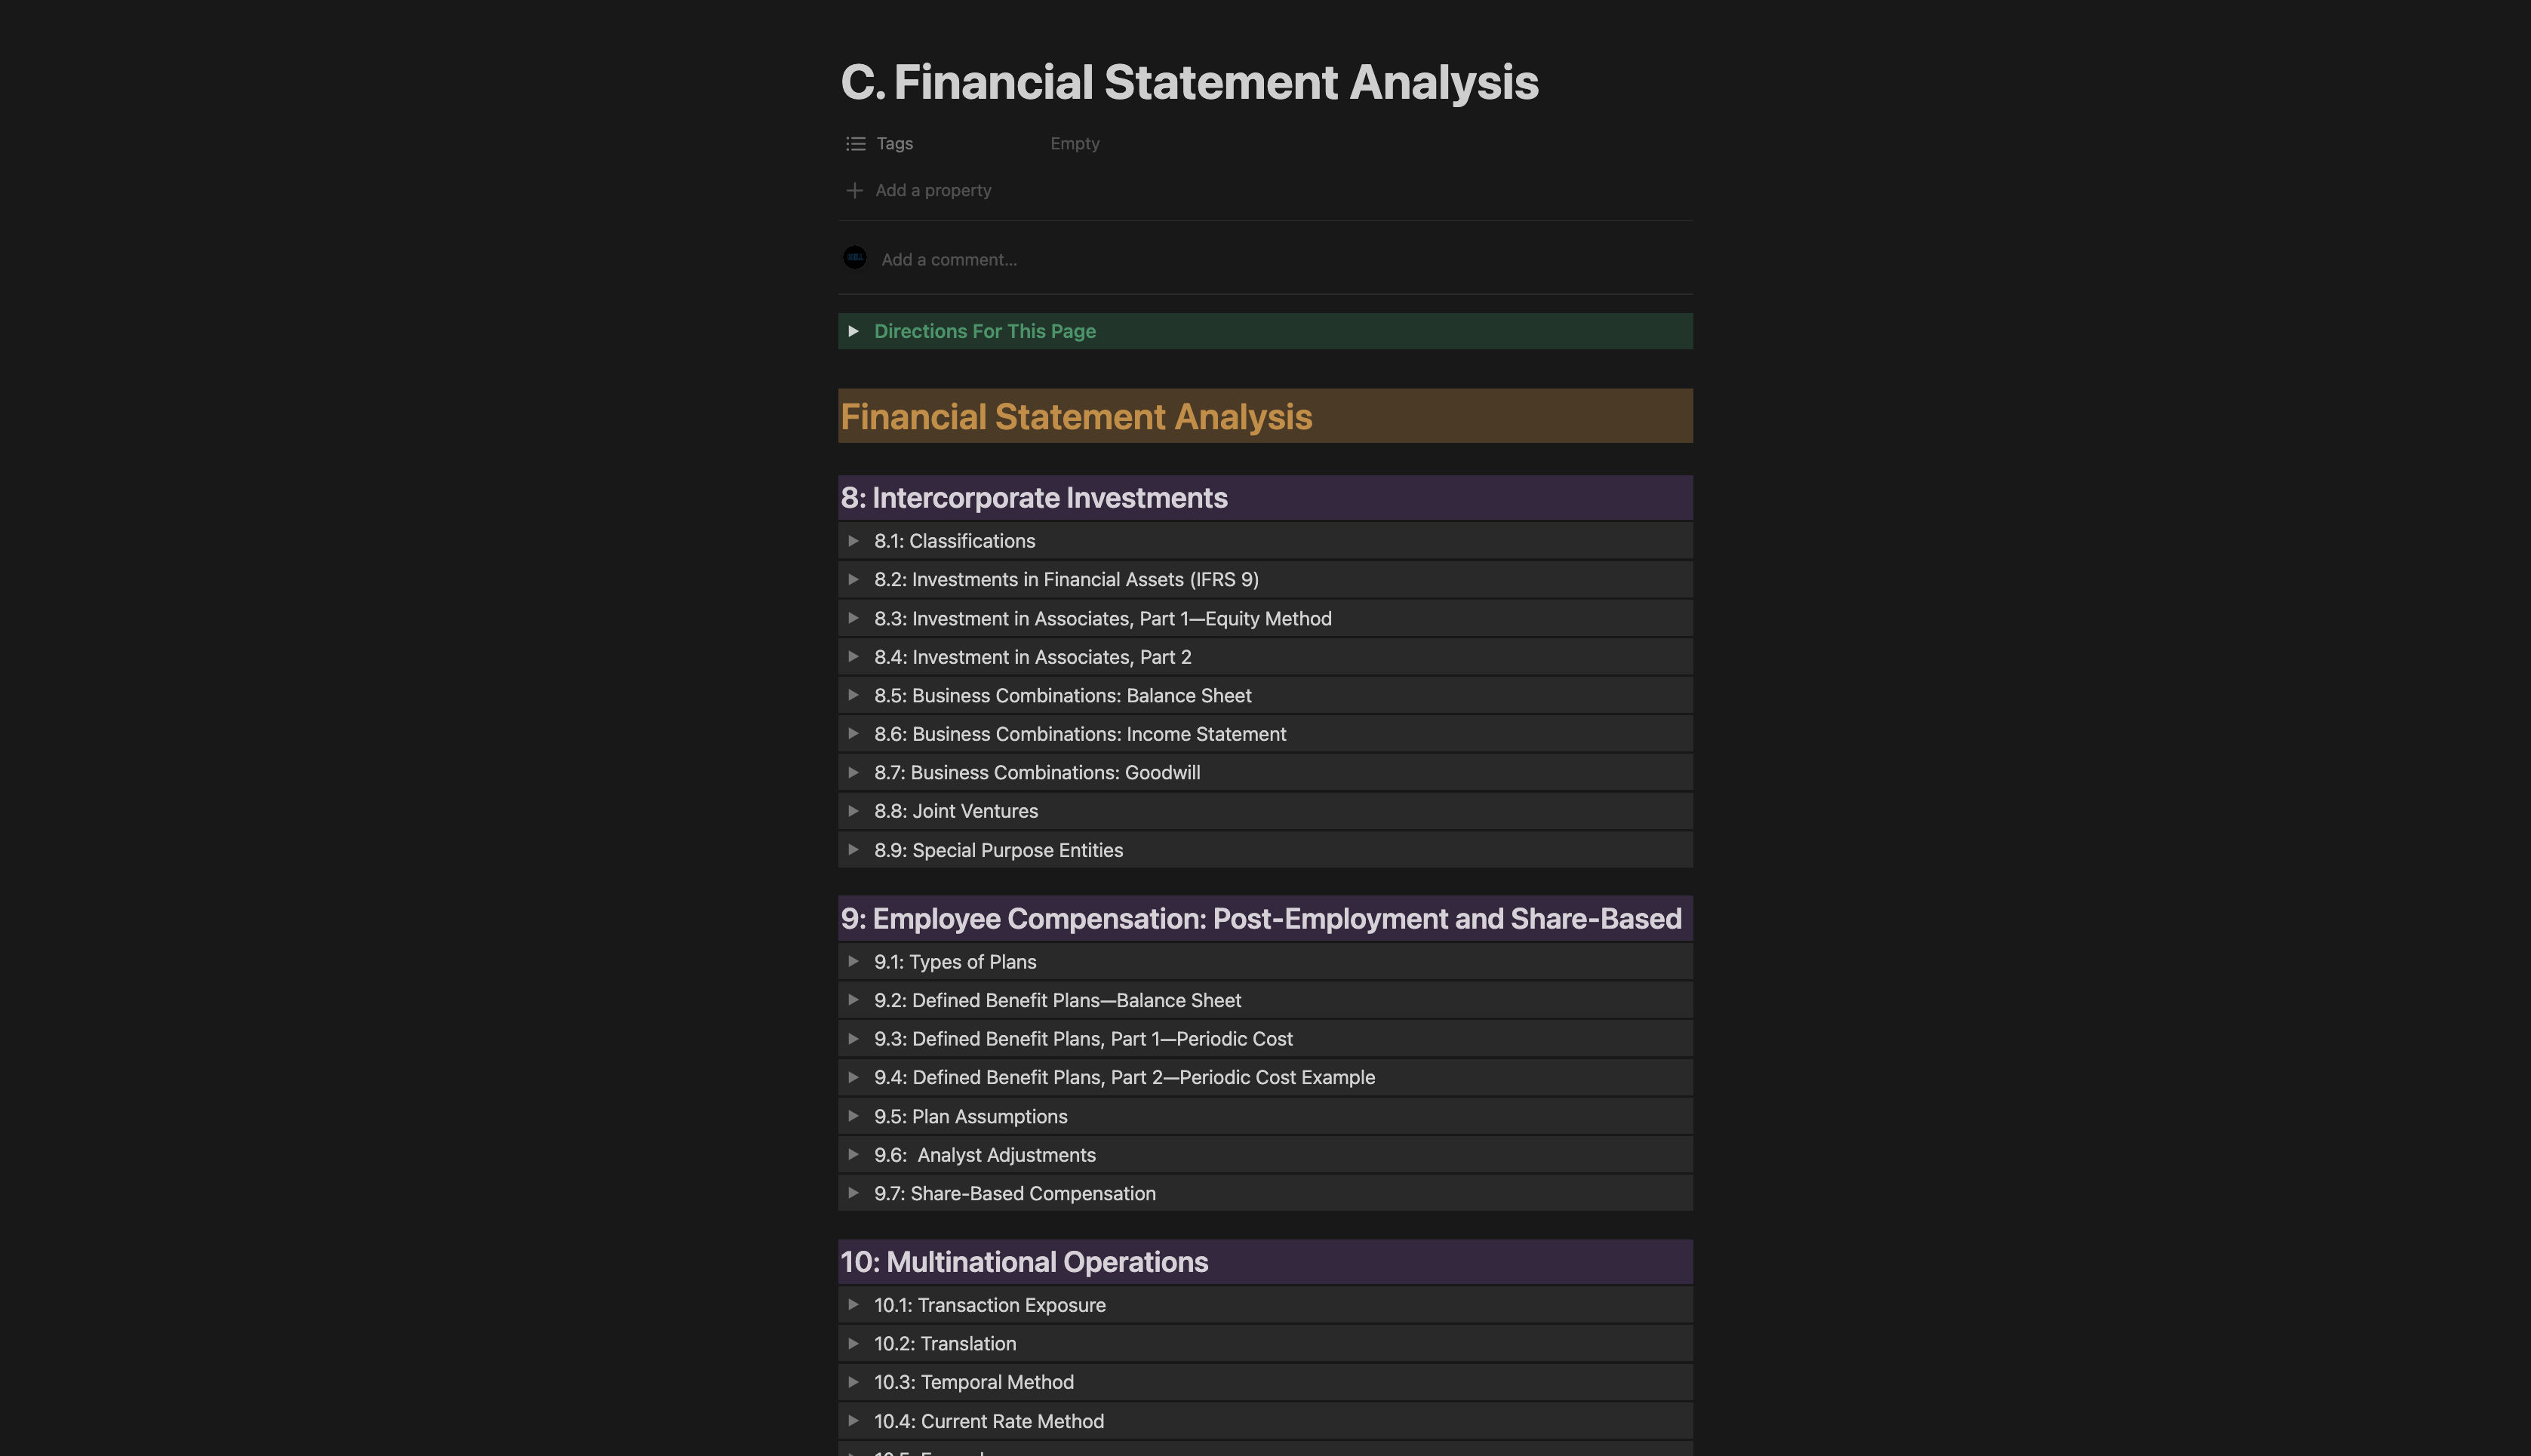This screenshot has height=1456, width=2531.
Task: Expand the 8.9: Special Purpose Entities section
Action: coord(855,849)
